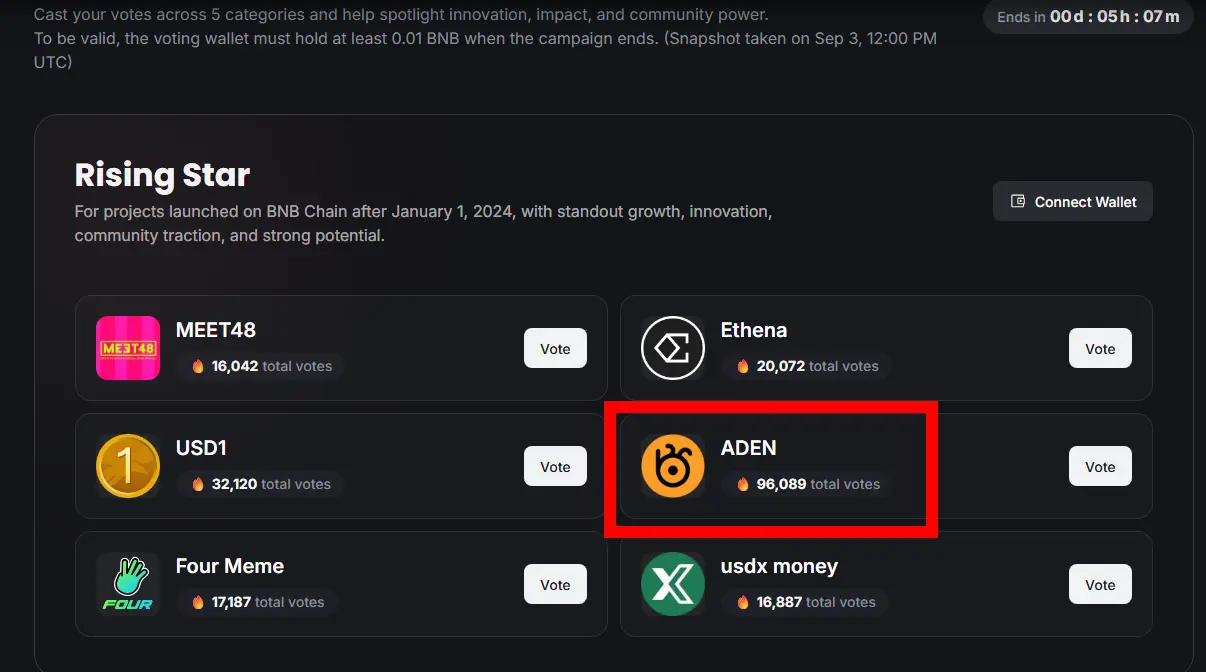The height and width of the screenshot is (672, 1206).
Task: Click the usdx money green X logo
Action: (673, 584)
